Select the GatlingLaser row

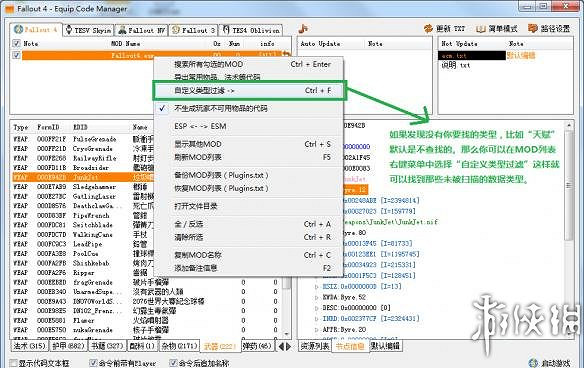[x=83, y=196]
